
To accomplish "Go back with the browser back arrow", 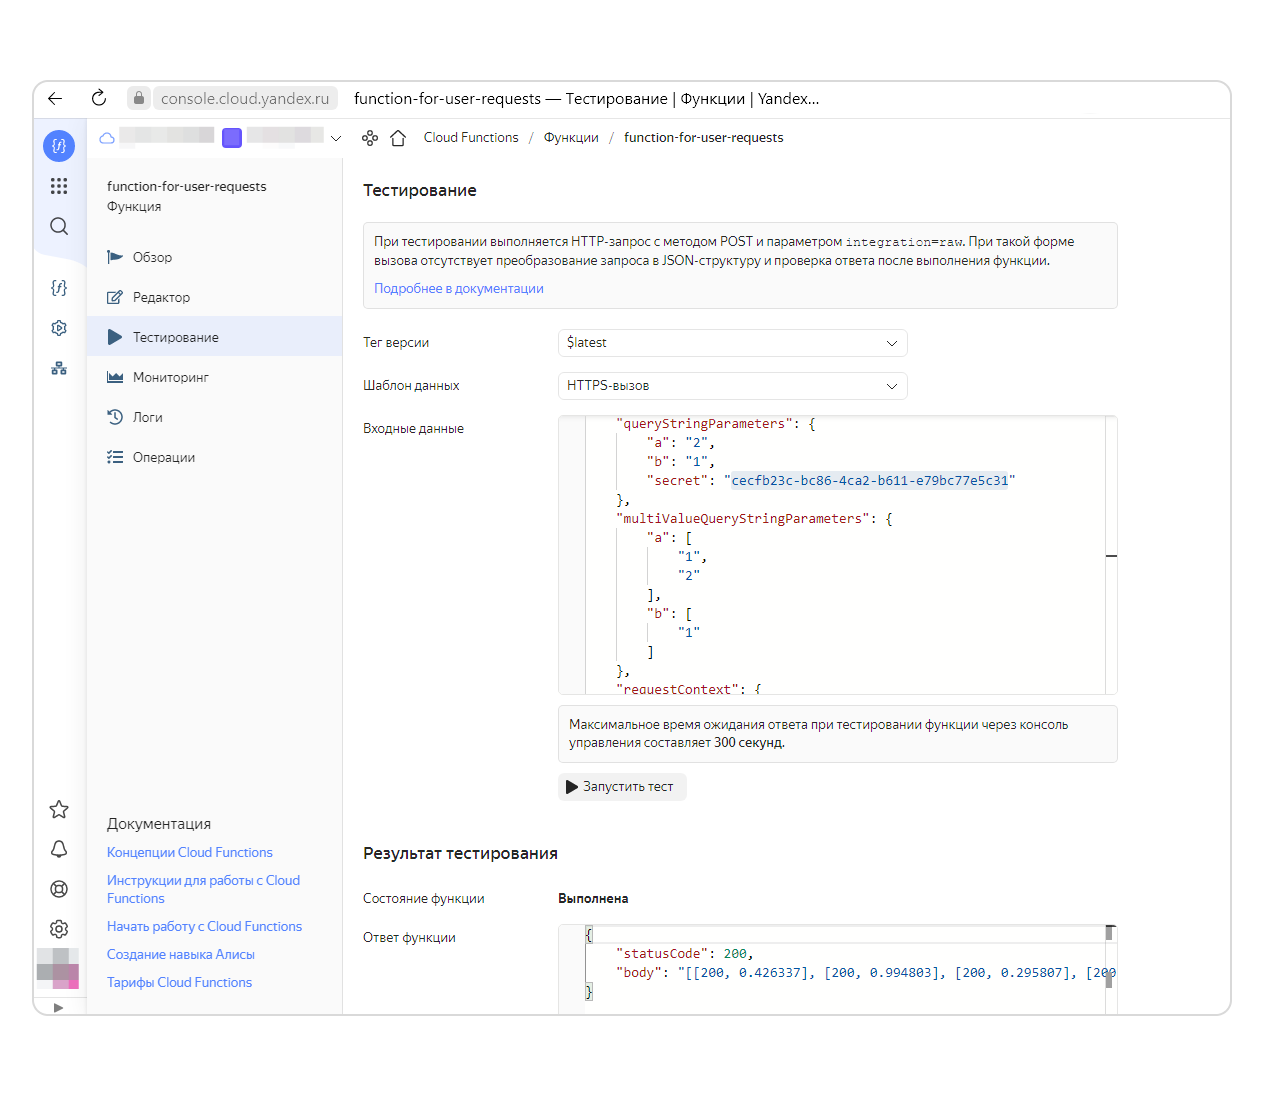I will click(x=55, y=98).
